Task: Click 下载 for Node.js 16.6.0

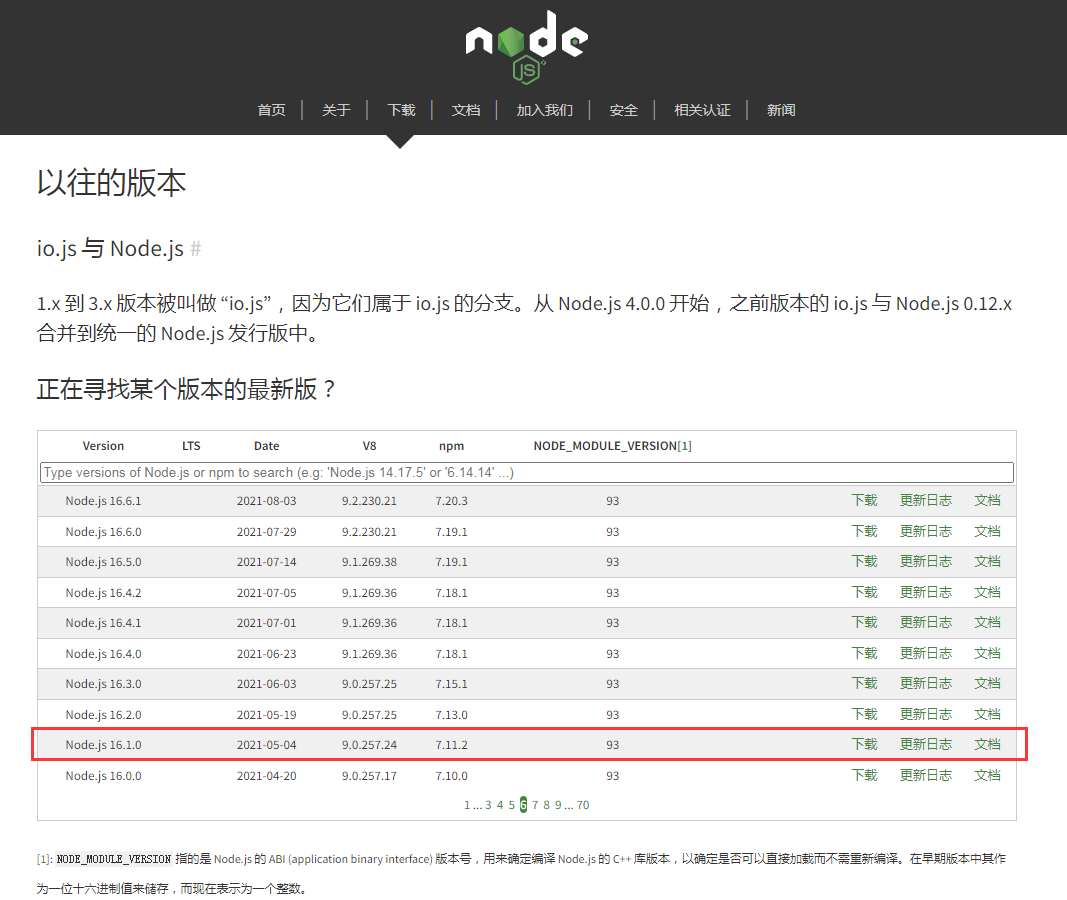Action: [865, 531]
